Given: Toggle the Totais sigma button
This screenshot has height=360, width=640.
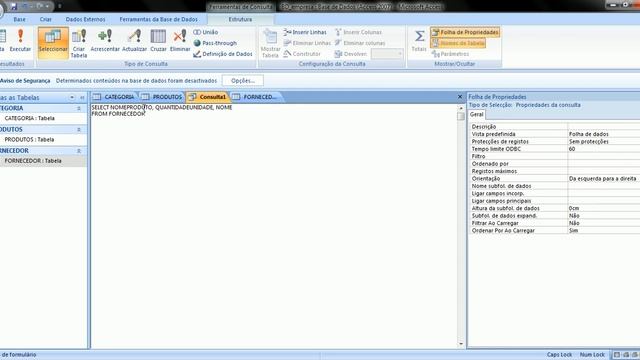Looking at the screenshot, I should point(419,41).
